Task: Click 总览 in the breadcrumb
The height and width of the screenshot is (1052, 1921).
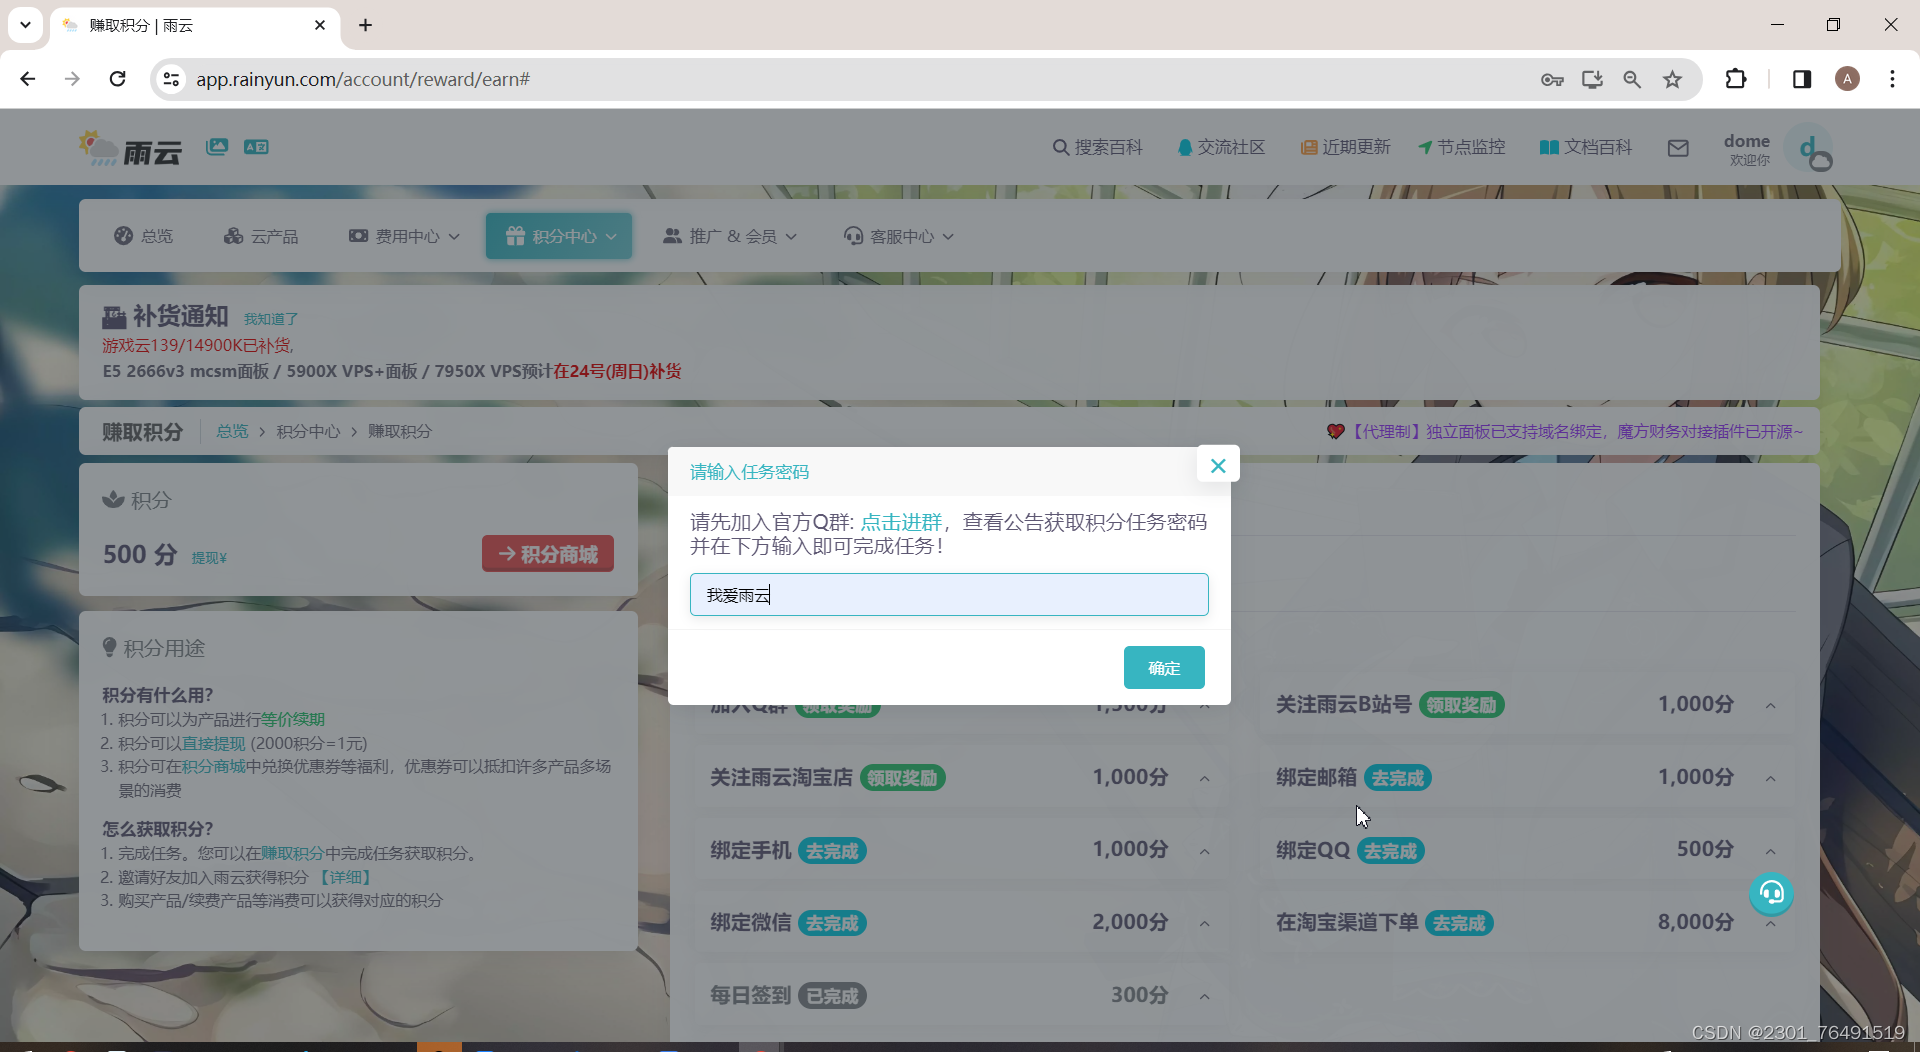Action: click(x=232, y=431)
